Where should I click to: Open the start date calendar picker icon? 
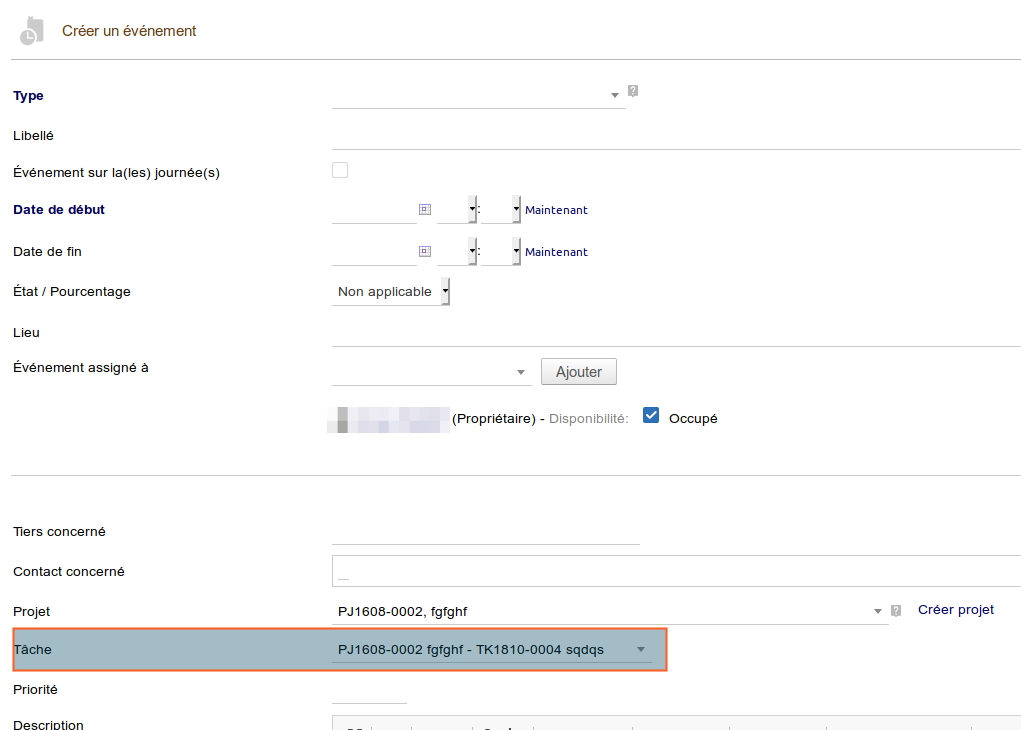424,210
